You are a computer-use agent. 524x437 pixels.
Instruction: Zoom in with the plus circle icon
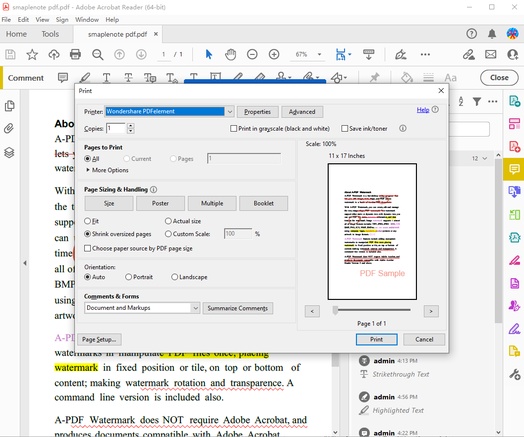tap(274, 54)
